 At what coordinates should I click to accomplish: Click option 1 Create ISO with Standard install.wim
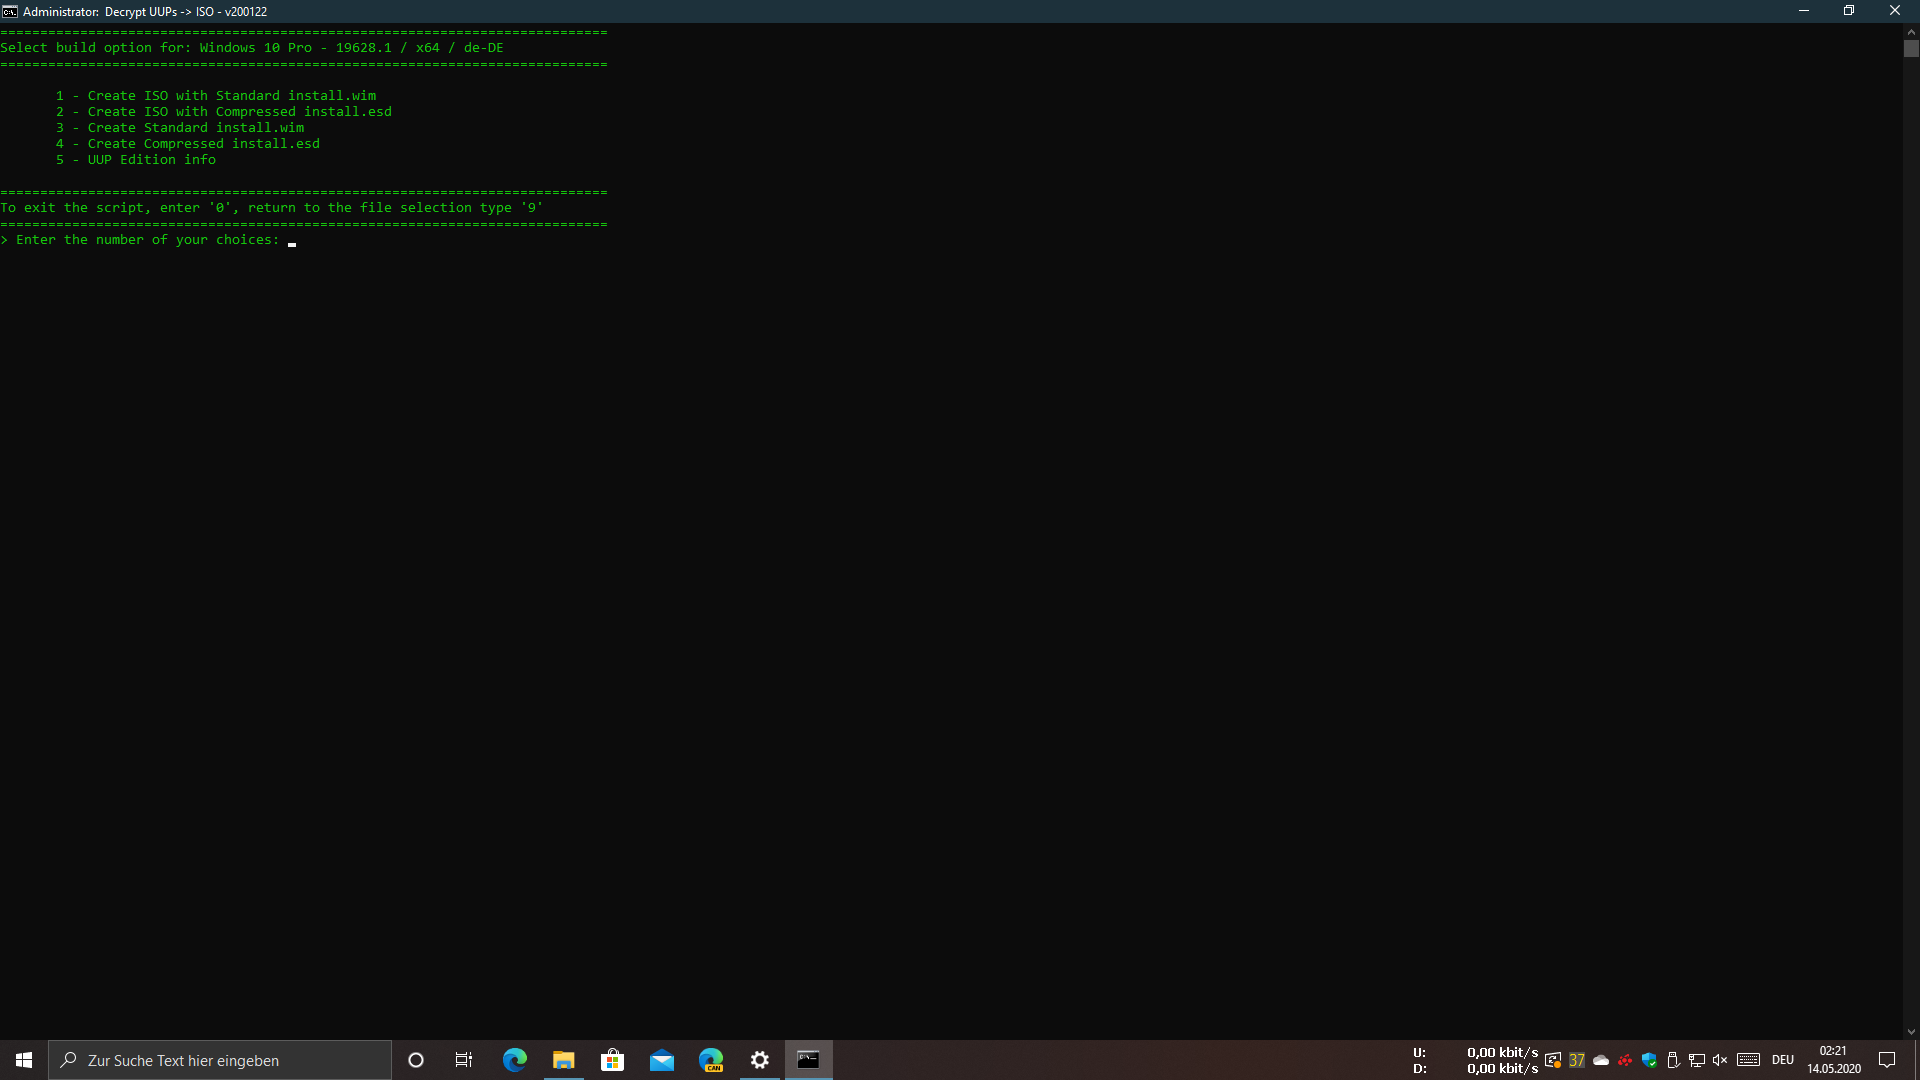[216, 96]
